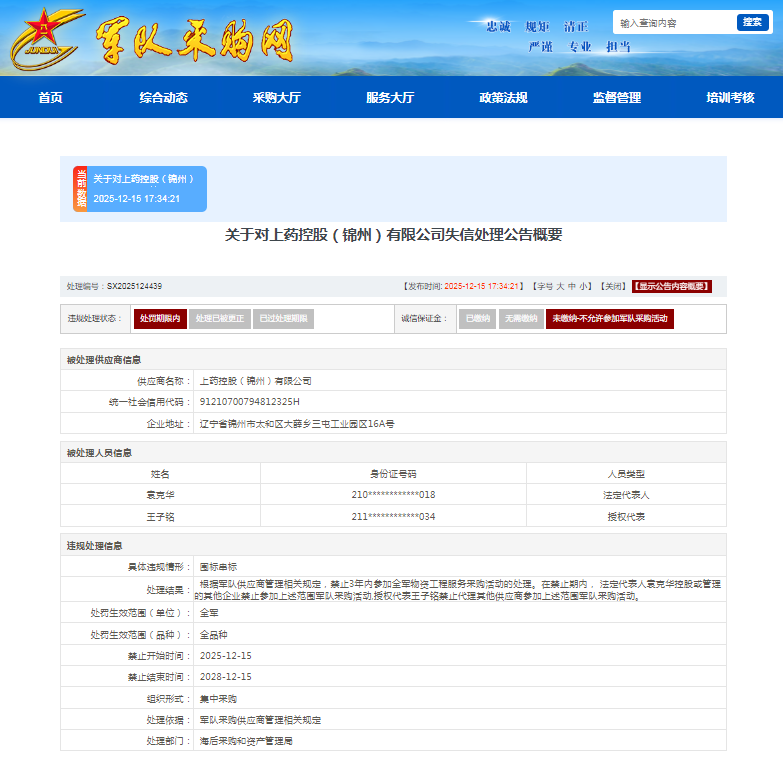783x758 pixels.
Task: Click the 处罚期限内 status button
Action: tap(160, 319)
